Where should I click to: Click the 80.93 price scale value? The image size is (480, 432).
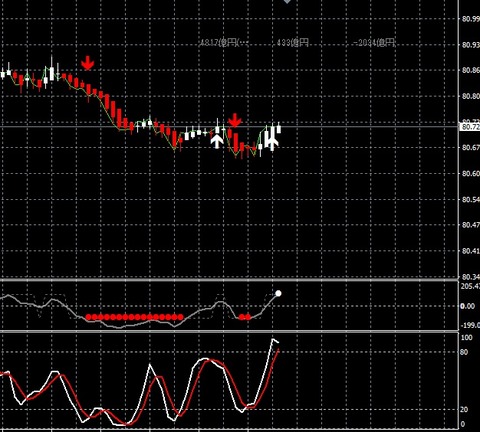[471, 45]
